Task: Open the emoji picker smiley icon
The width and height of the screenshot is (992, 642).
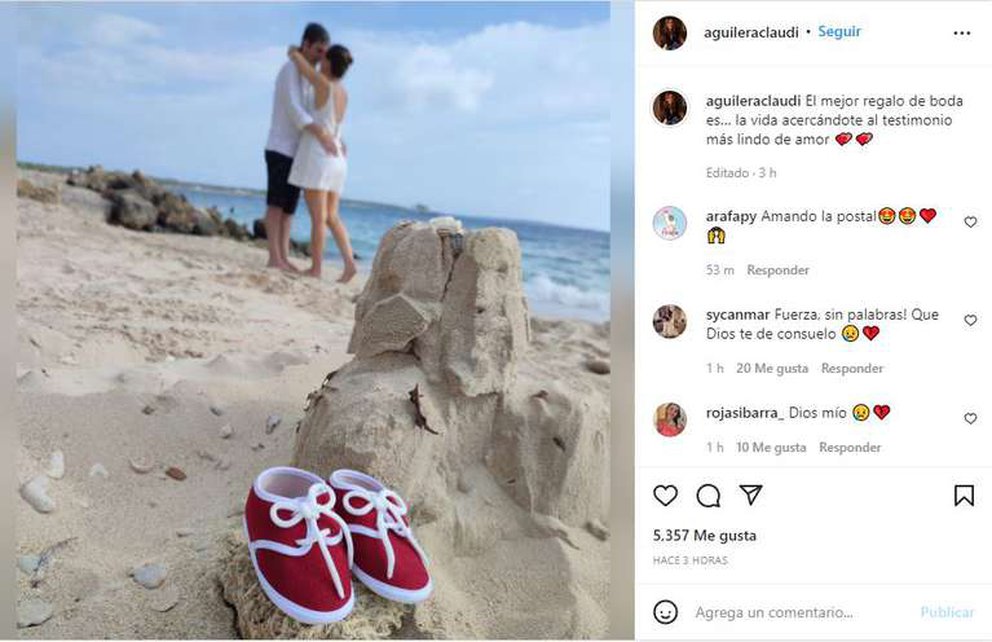Action: click(x=665, y=612)
